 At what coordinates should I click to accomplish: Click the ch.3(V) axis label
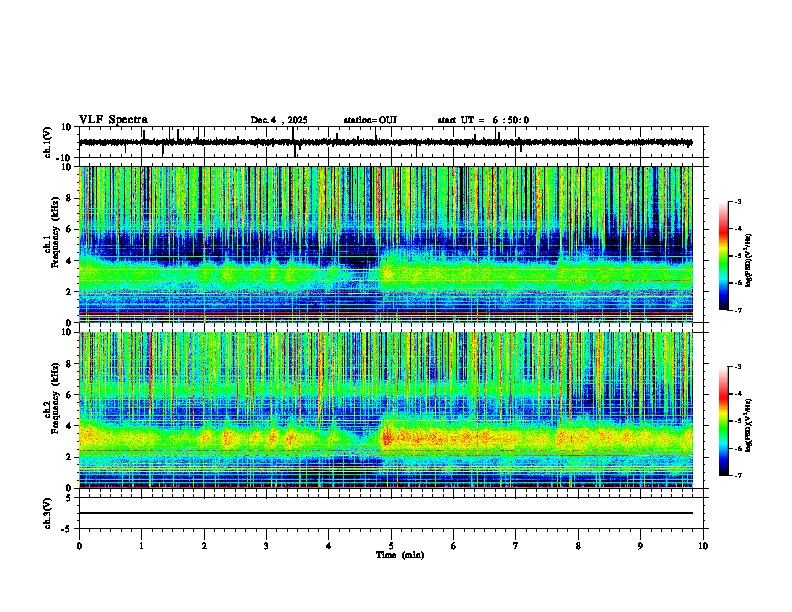point(48,513)
